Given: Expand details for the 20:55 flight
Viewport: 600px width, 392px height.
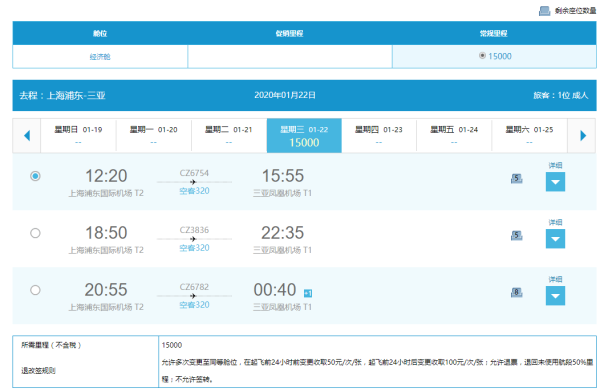Looking at the screenshot, I should pyautogui.click(x=555, y=296).
